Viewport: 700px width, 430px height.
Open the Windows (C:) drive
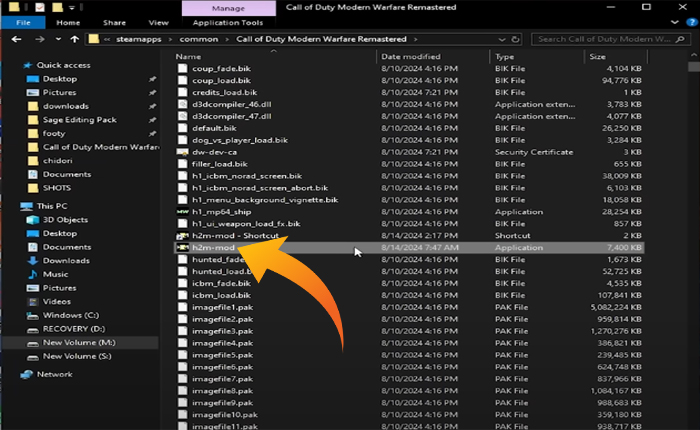pyautogui.click(x=71, y=315)
